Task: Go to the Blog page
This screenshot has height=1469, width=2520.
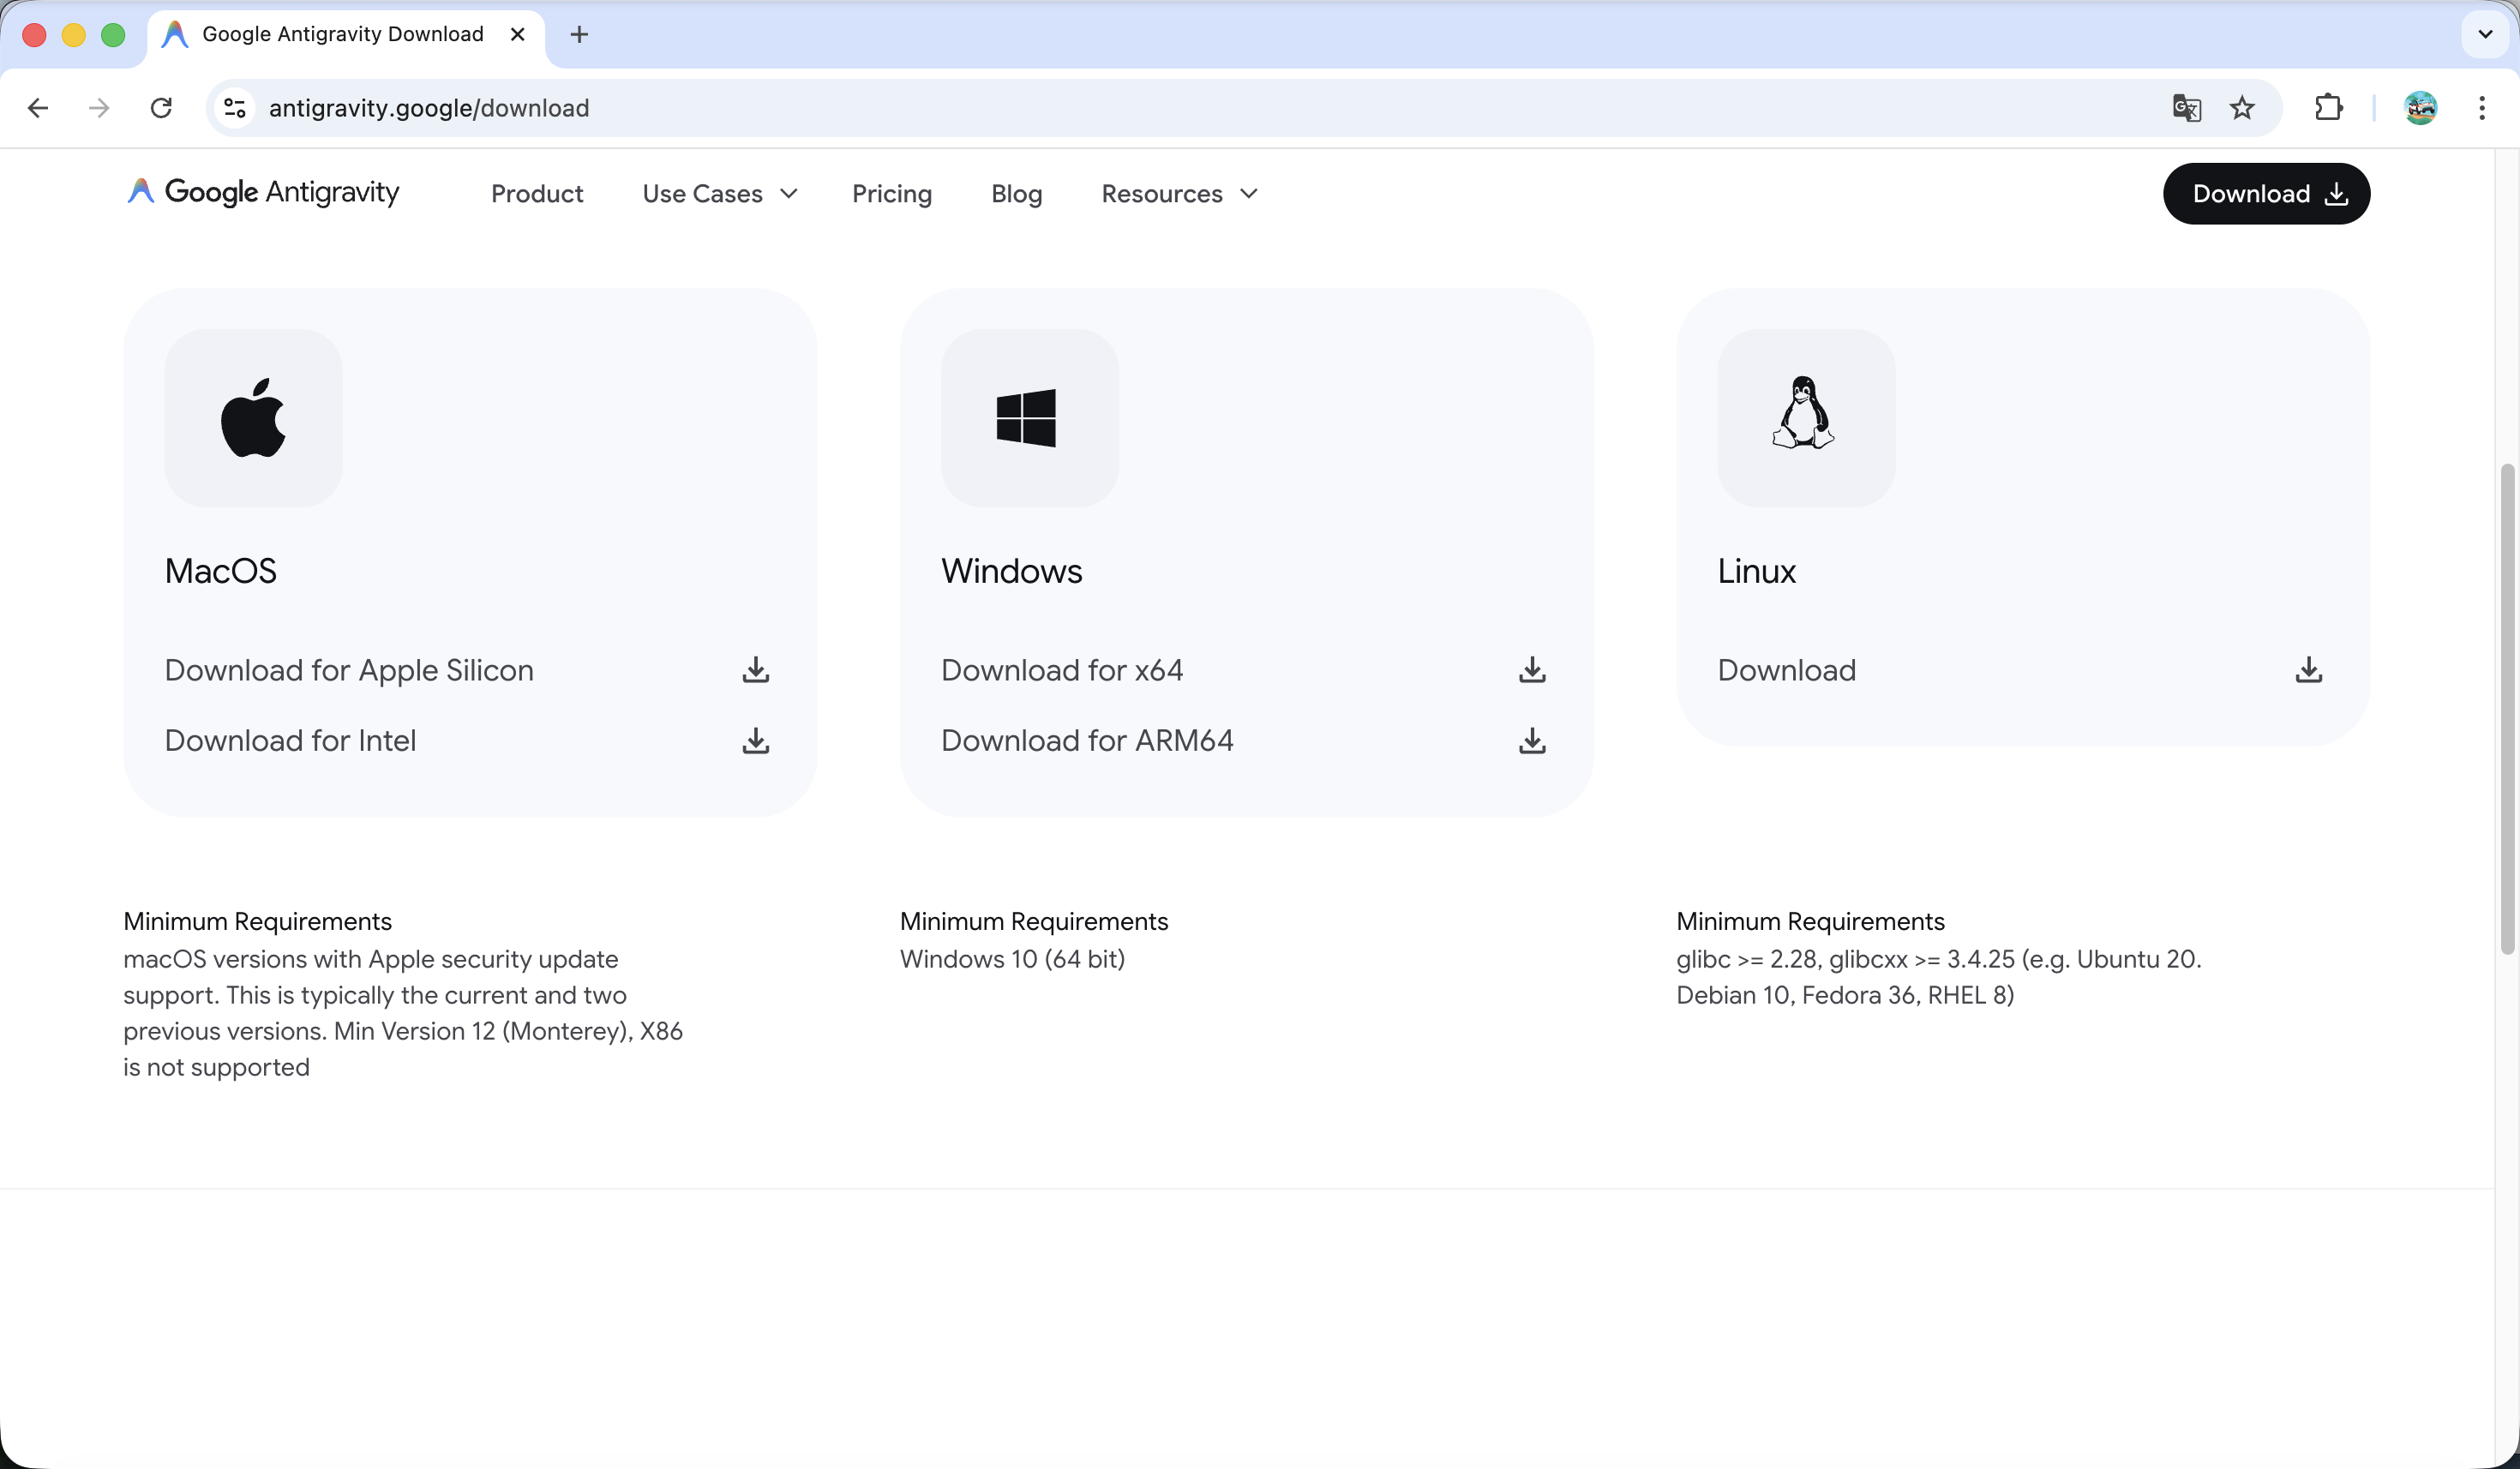Action: coord(1016,194)
